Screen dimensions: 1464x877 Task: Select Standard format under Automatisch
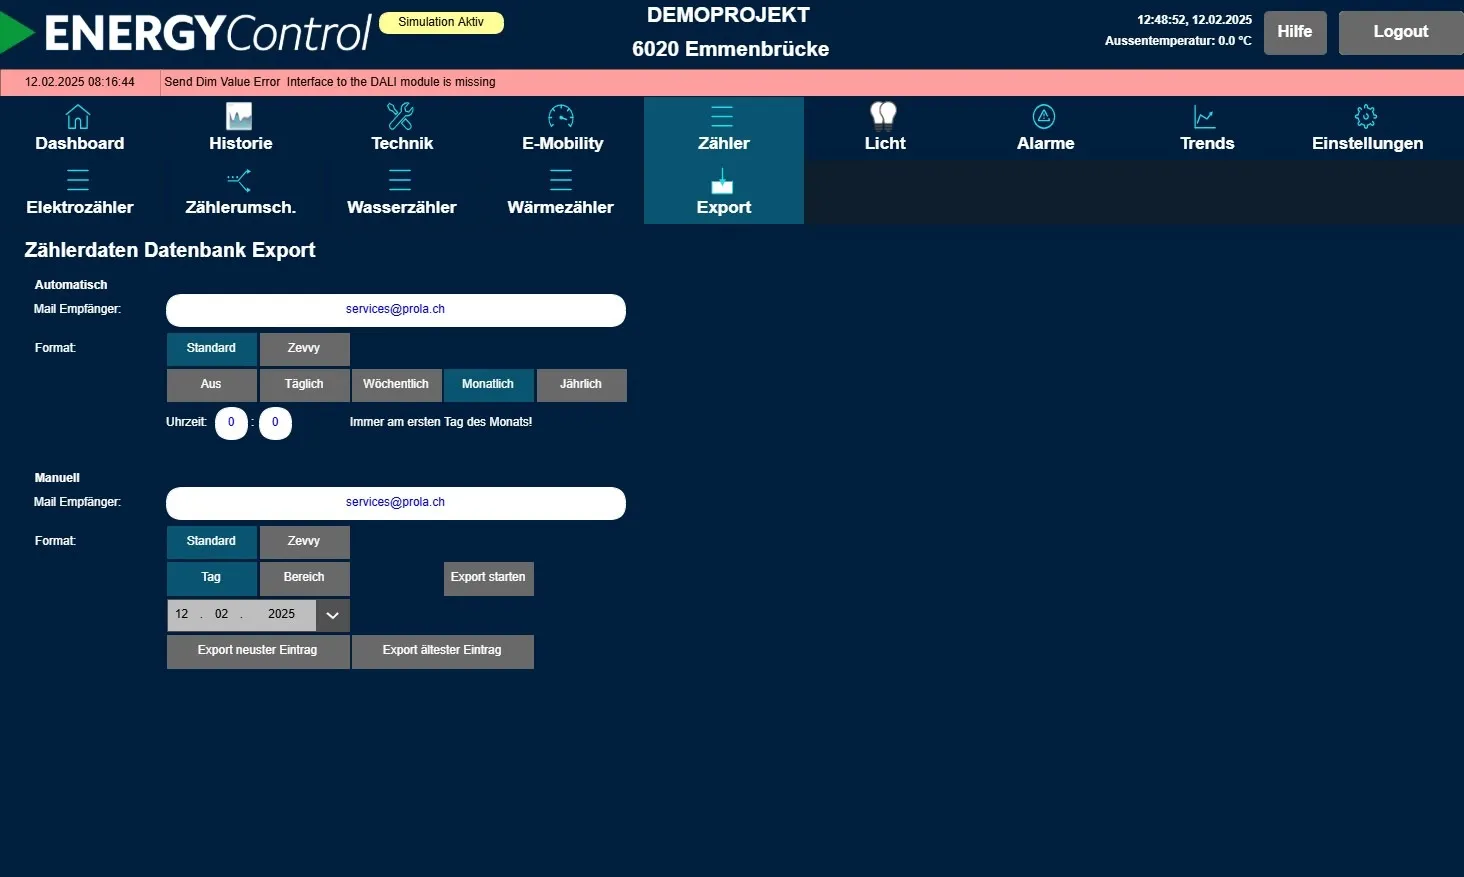(212, 349)
